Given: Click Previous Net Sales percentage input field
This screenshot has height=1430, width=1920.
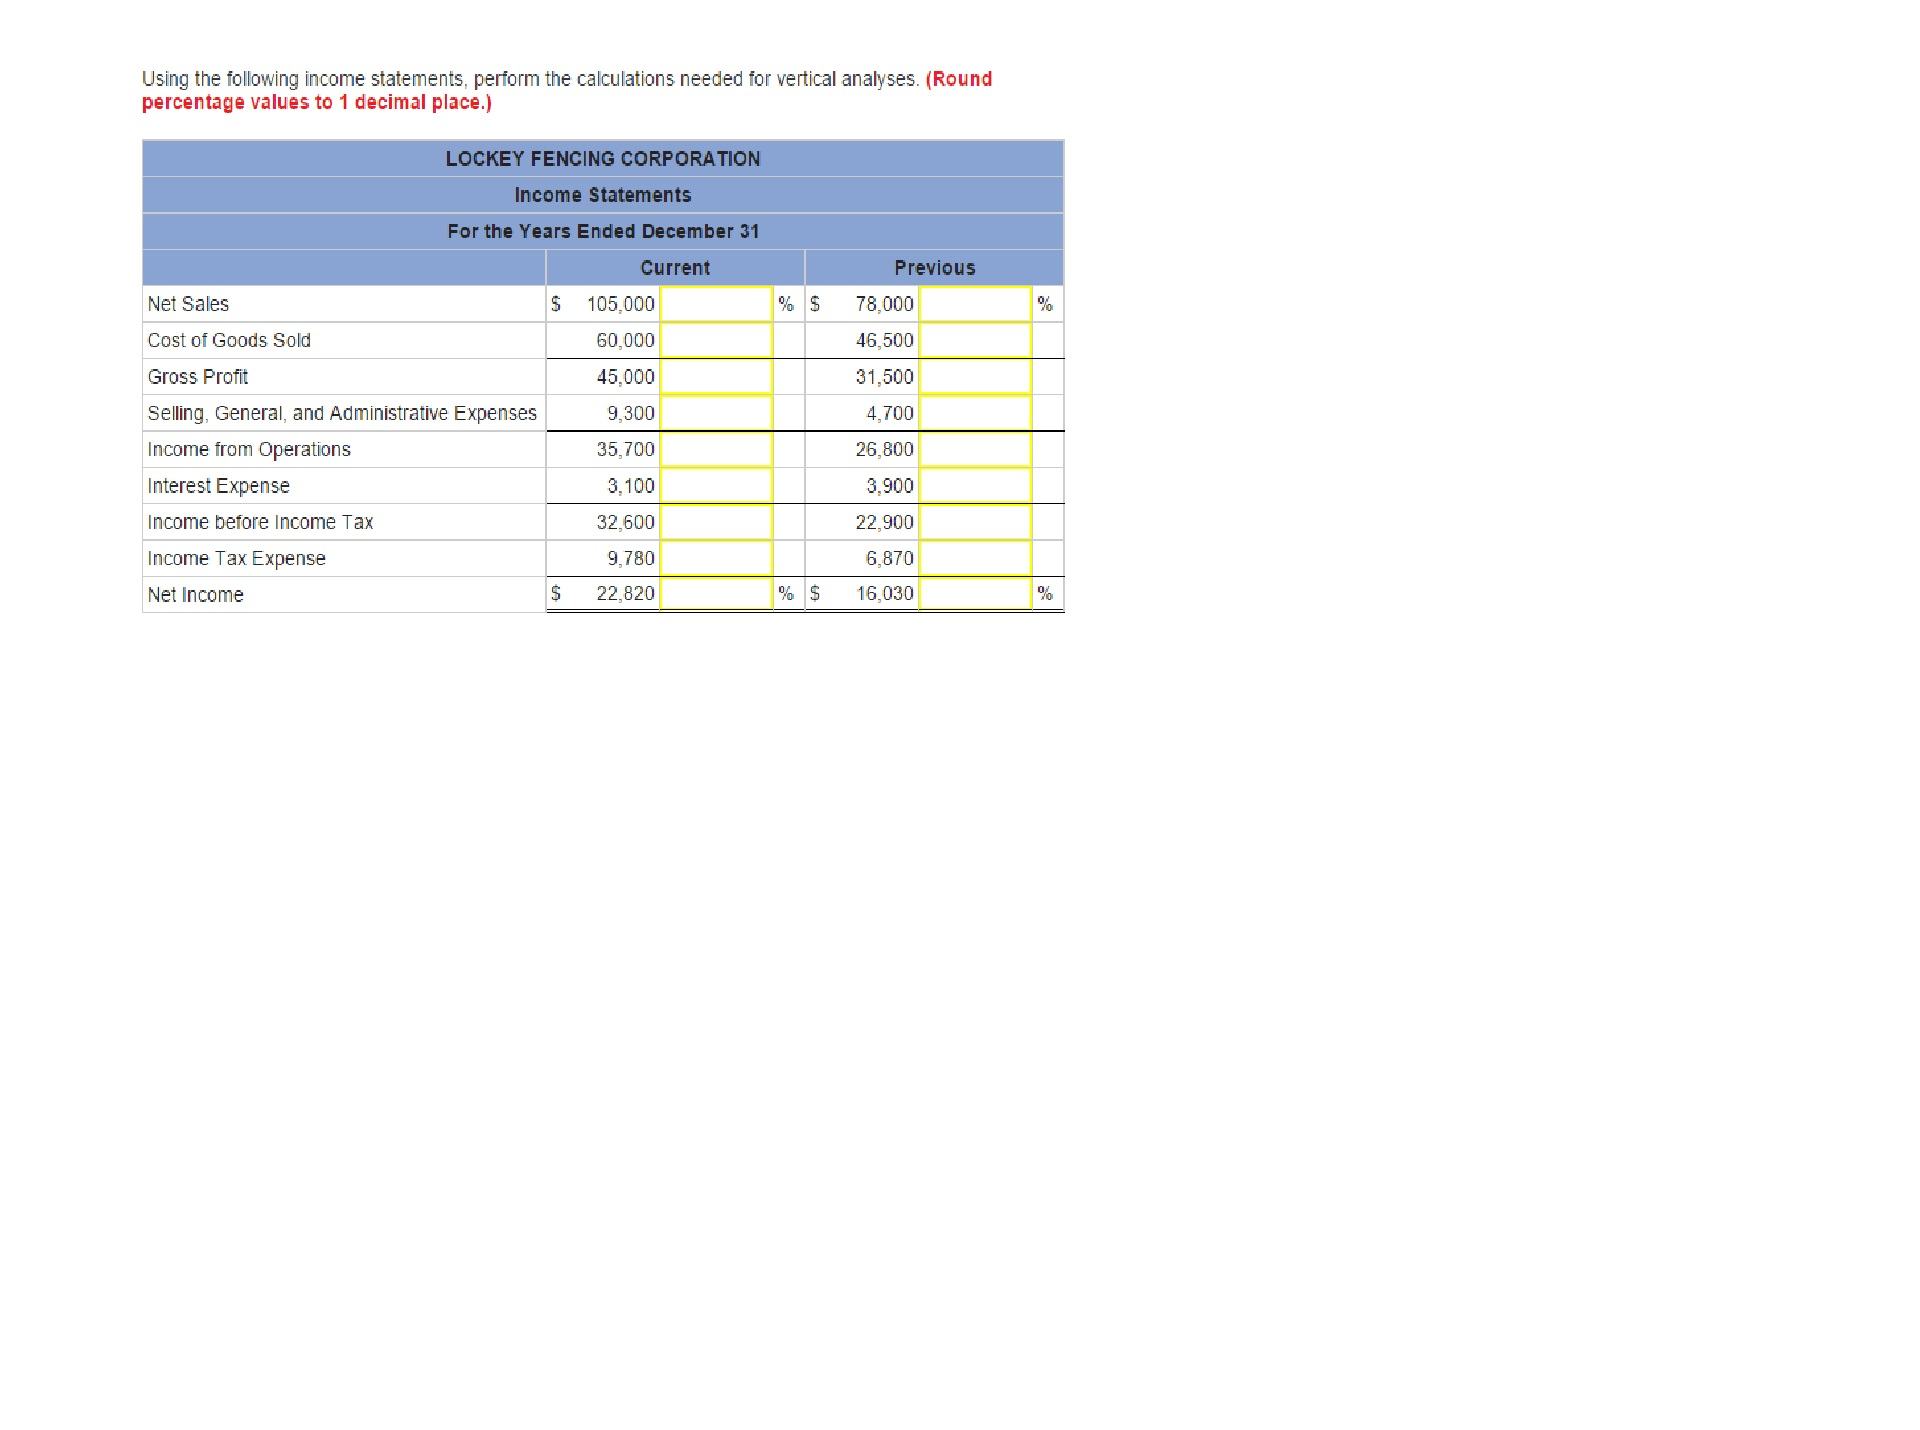Looking at the screenshot, I should pos(975,304).
